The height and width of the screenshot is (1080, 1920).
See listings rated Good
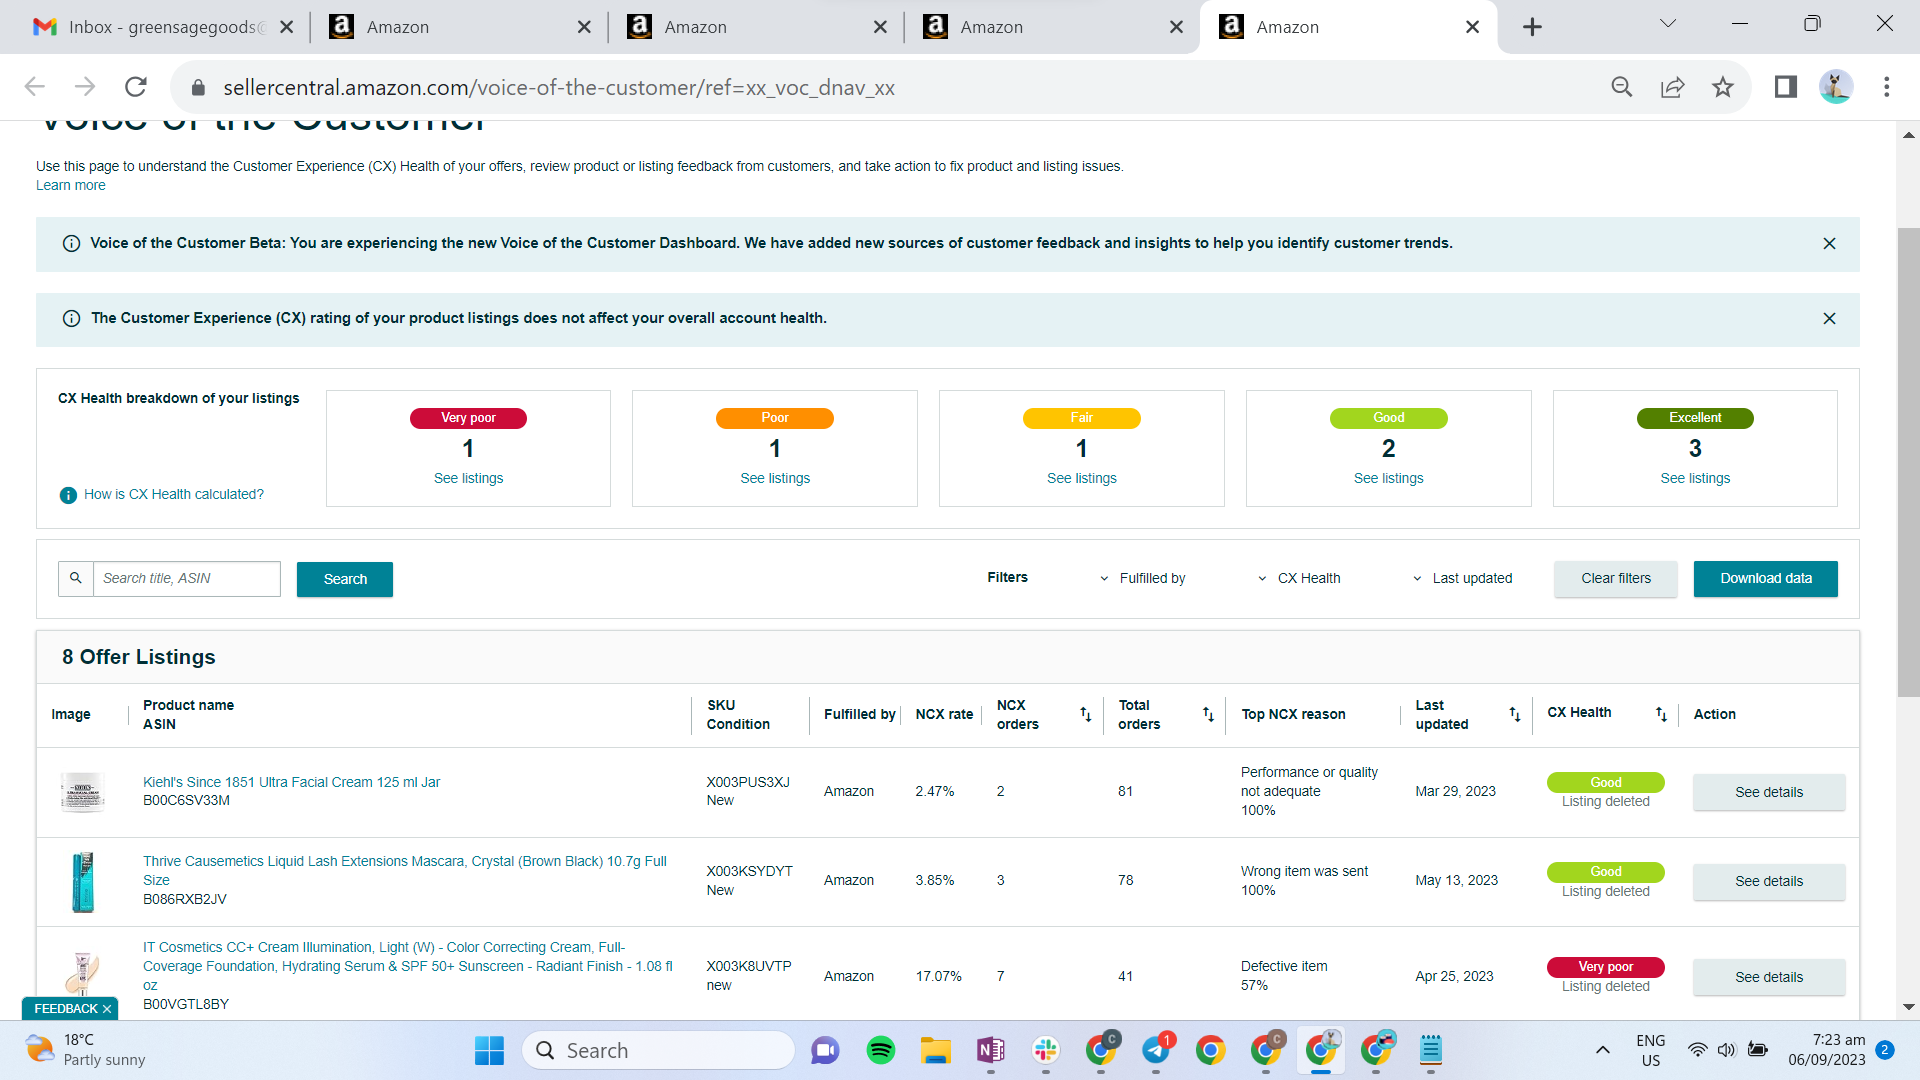point(1389,479)
